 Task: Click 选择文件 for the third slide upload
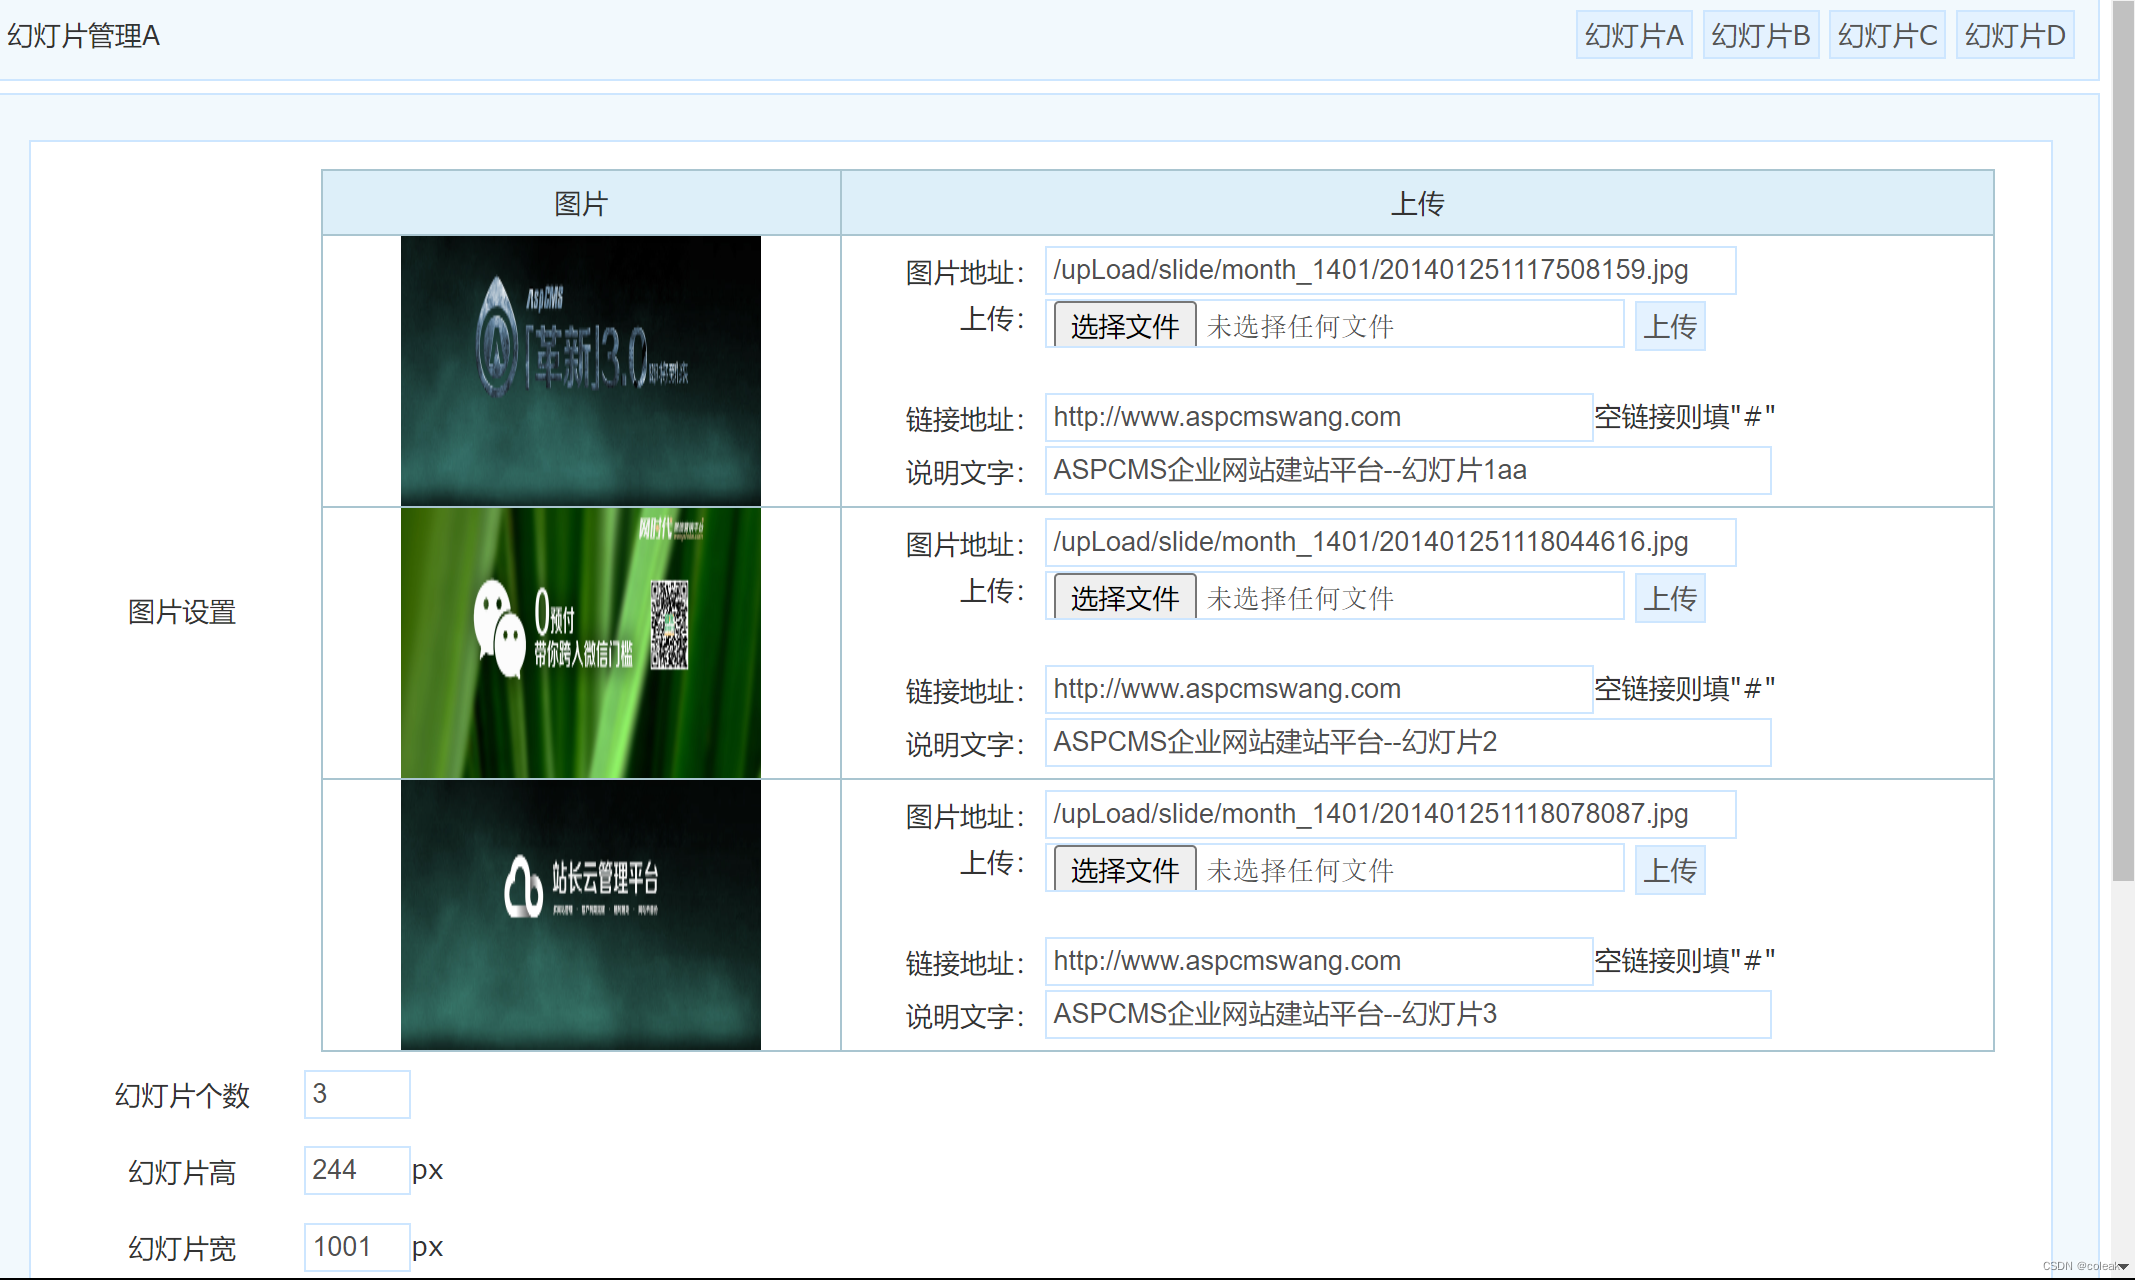(x=1122, y=870)
